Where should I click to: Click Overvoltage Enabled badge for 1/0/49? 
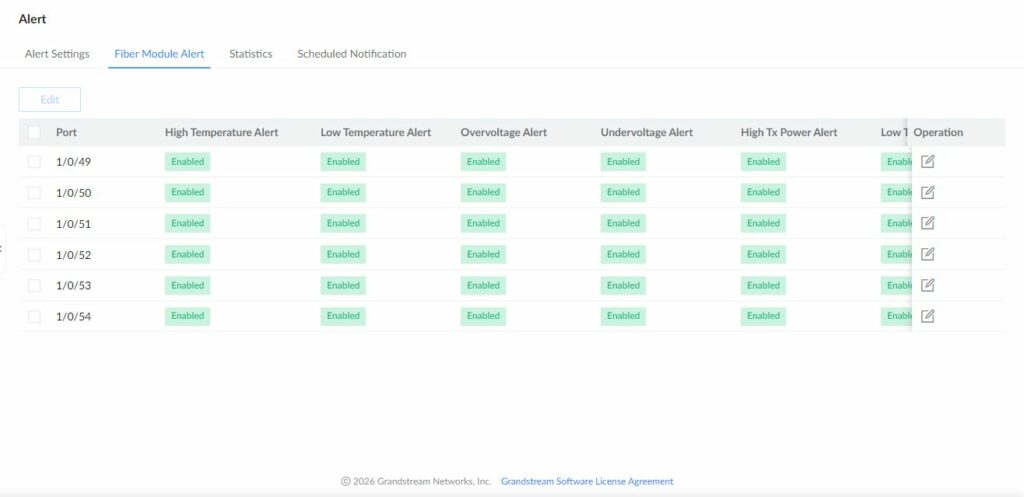click(483, 161)
